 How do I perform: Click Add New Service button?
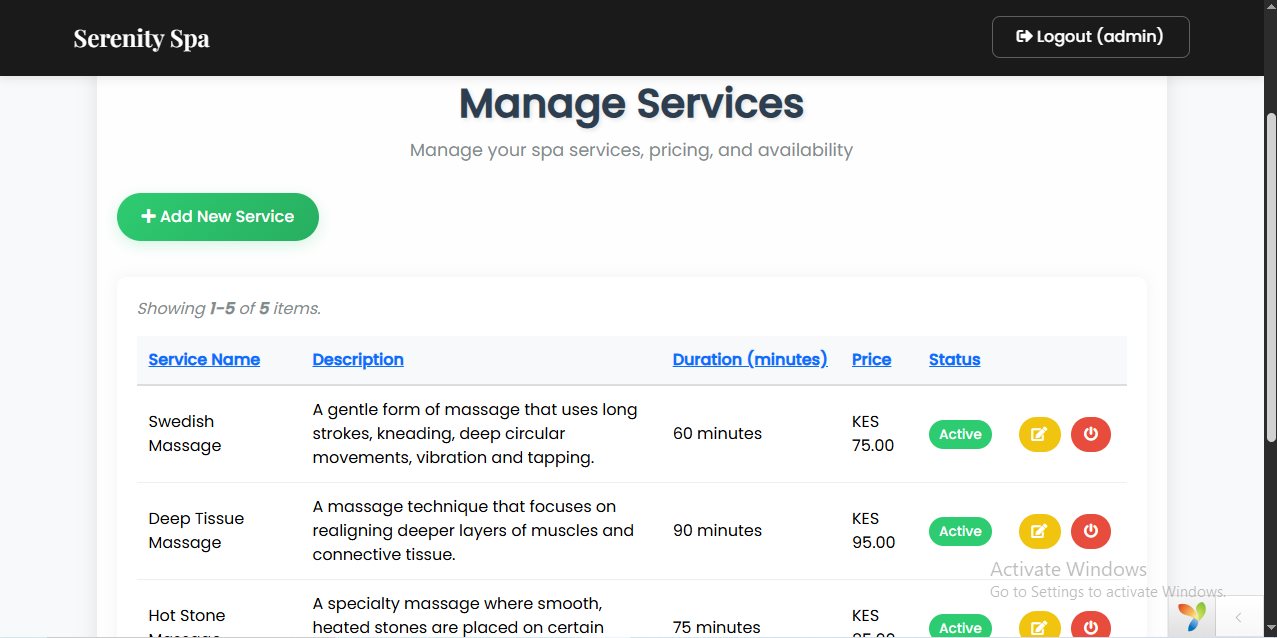tap(218, 217)
